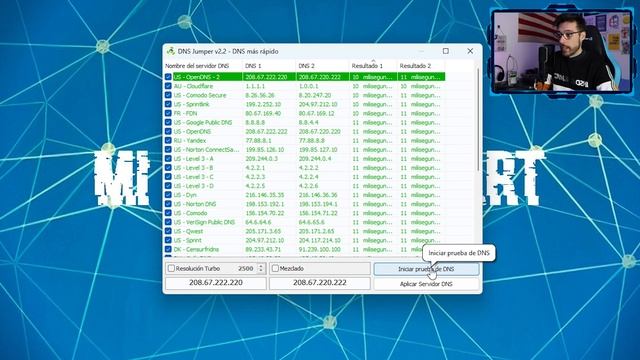The image size is (640, 360).
Task: Click Iniciar prueba de DNS button
Action: (x=426, y=269)
